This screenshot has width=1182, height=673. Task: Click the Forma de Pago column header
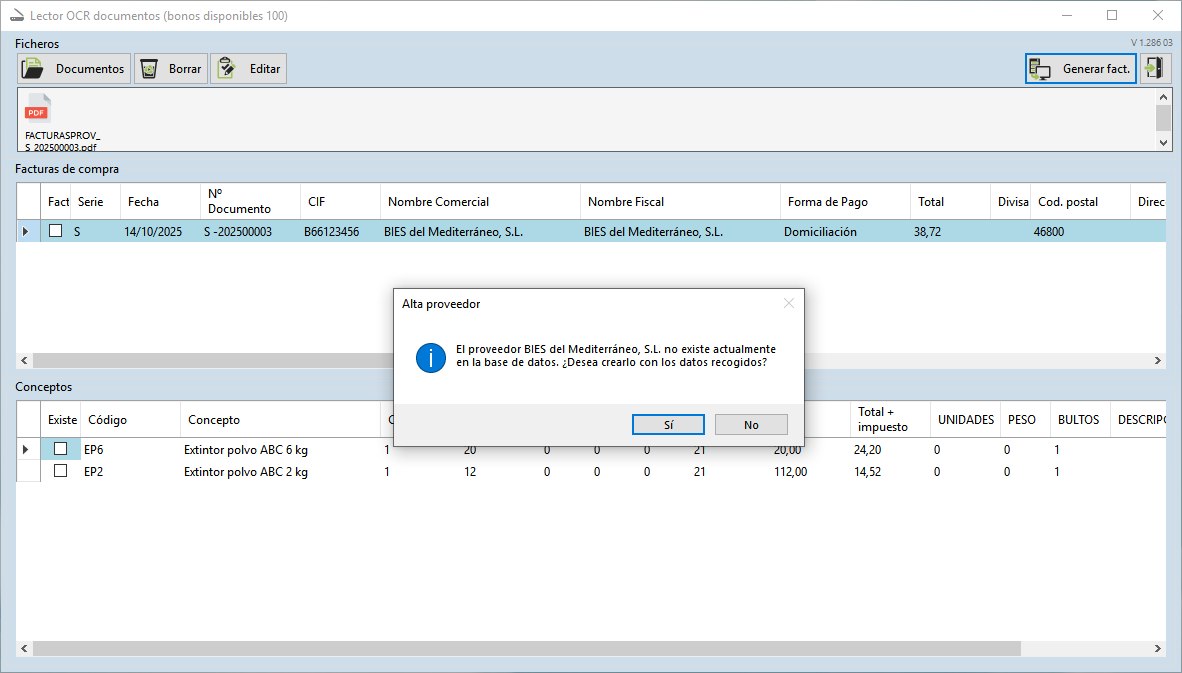coord(845,201)
